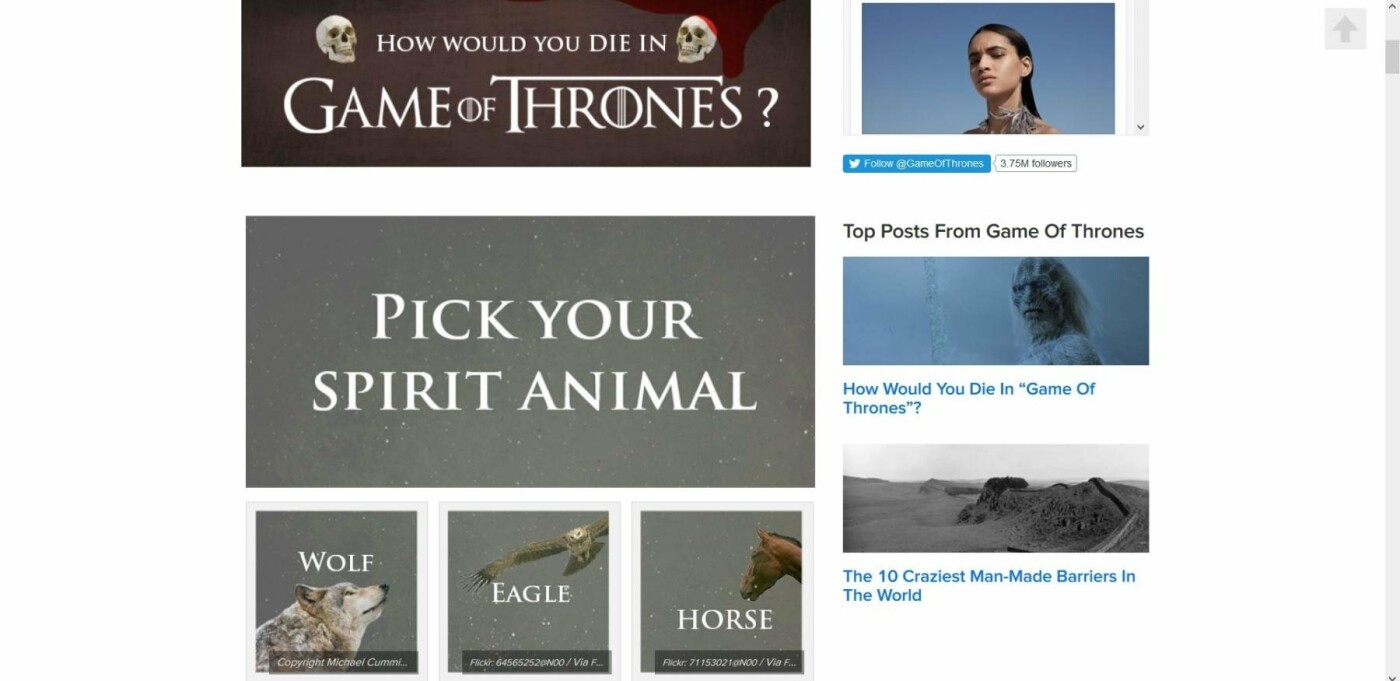Choose the Wolf spirit animal answer

pyautogui.click(x=337, y=591)
